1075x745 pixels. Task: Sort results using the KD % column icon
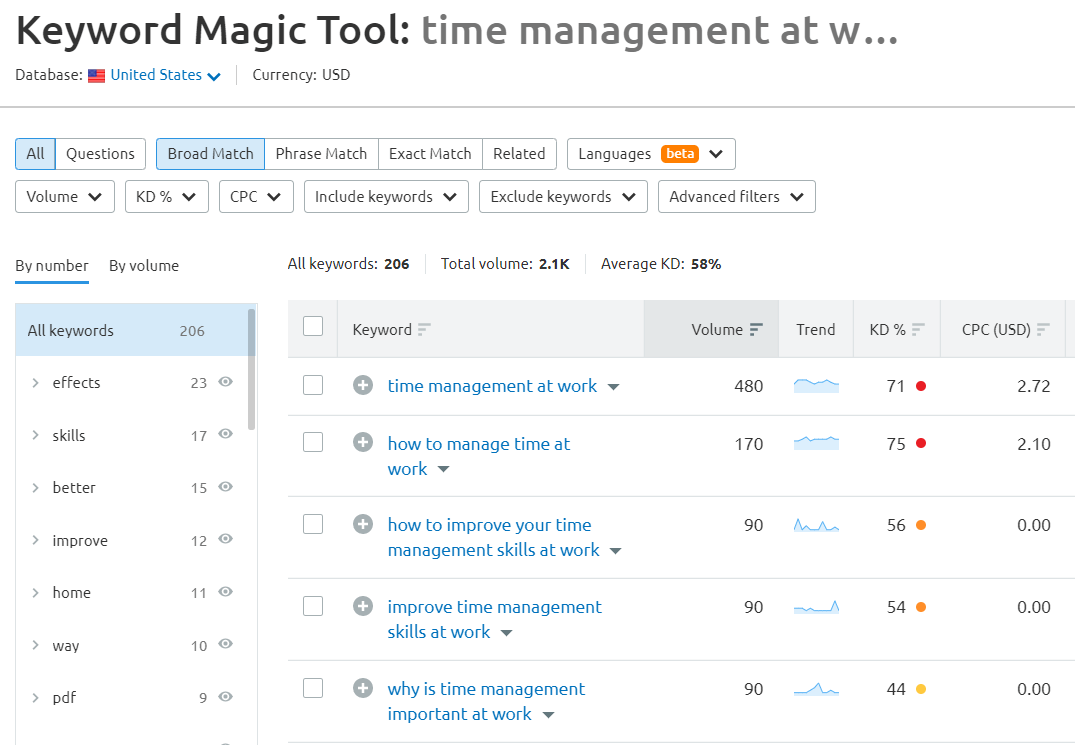(918, 328)
